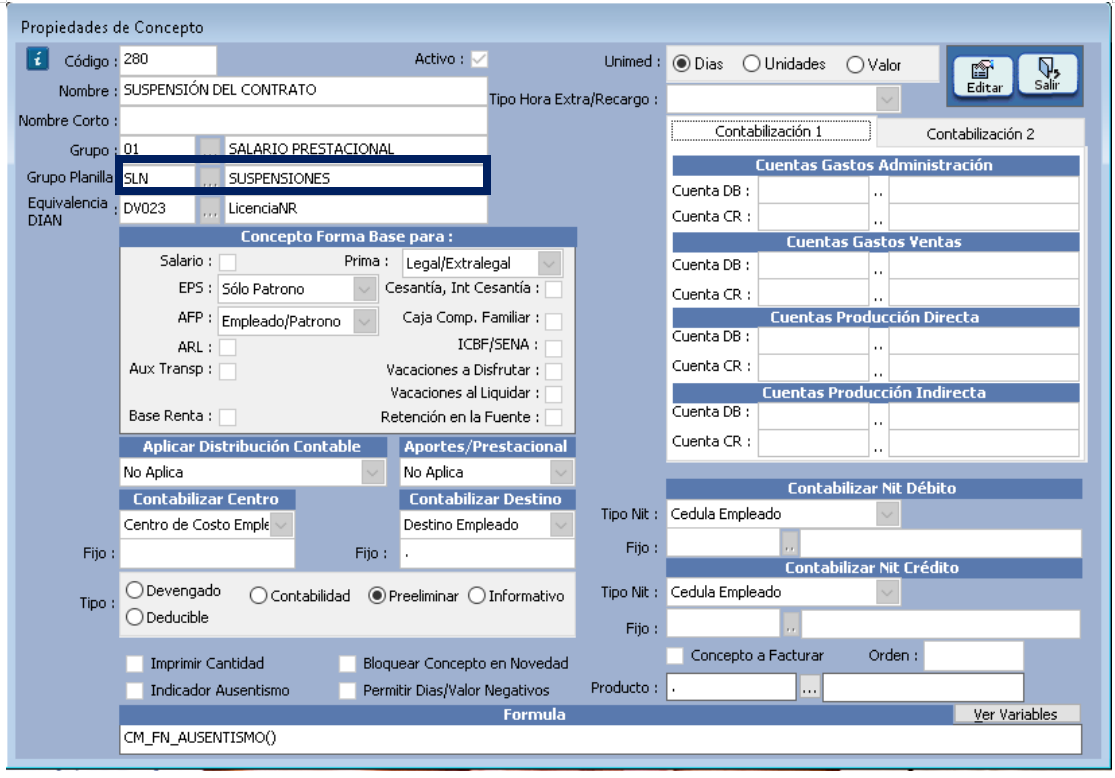This screenshot has width=1115, height=778.
Task: Click the blue info icon beside Código
Action: 37,59
